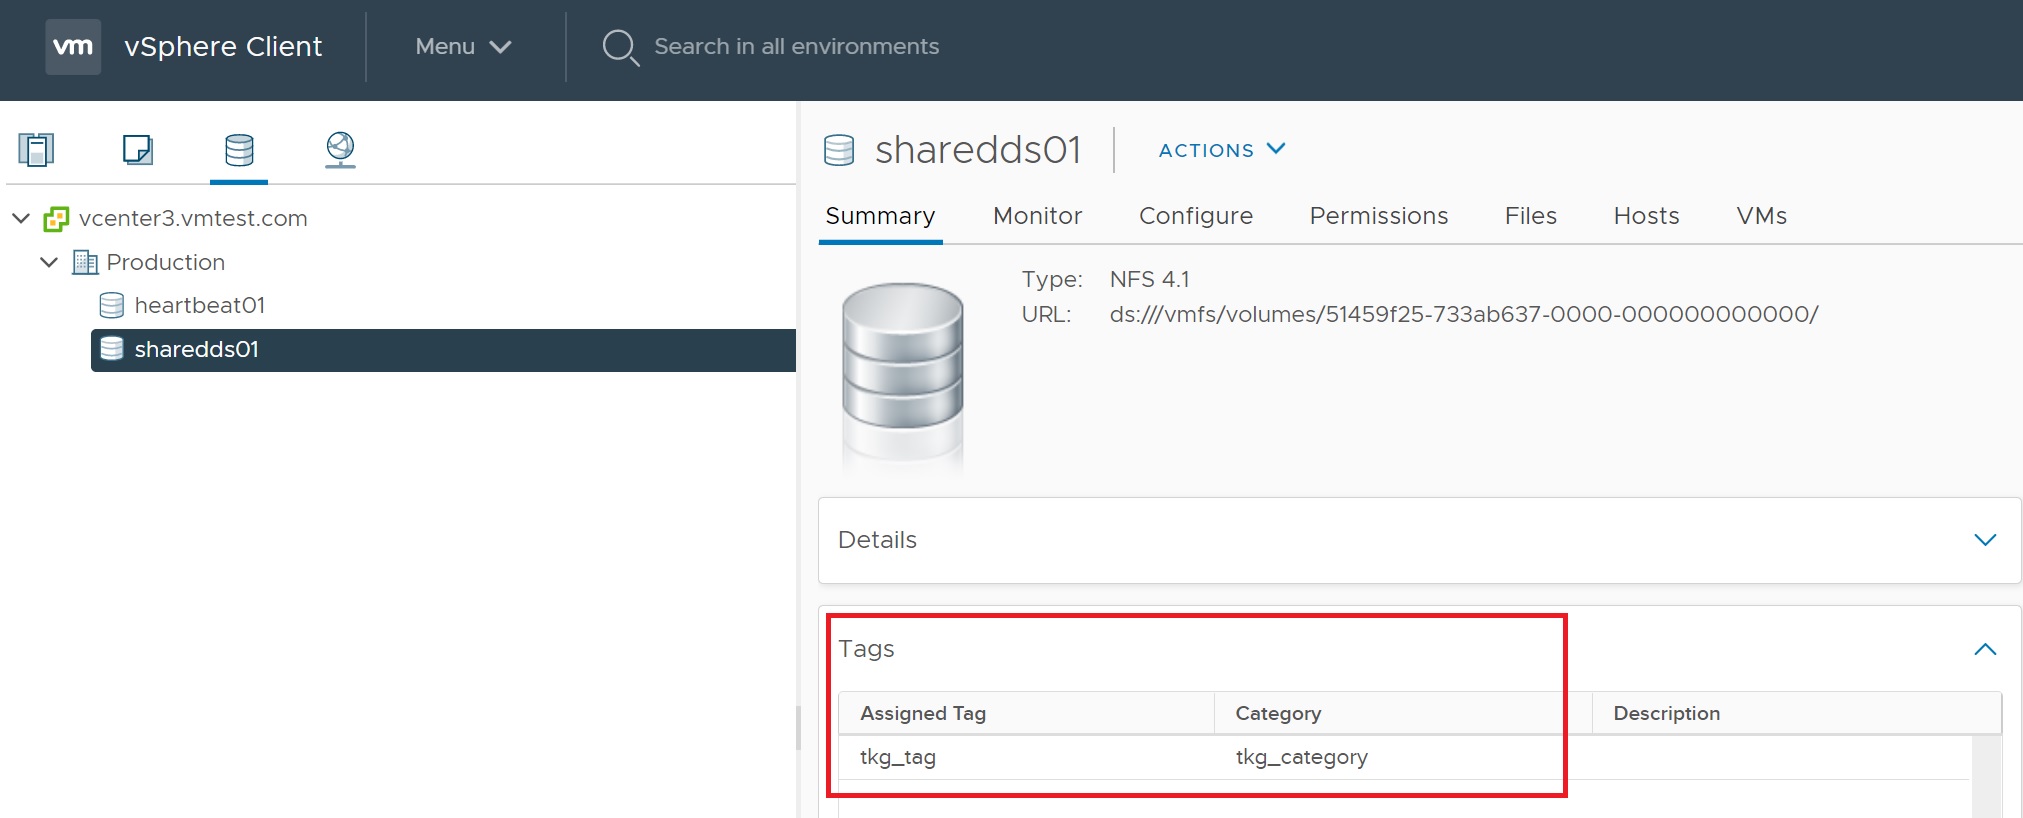The image size is (2023, 818).
Task: Collapse the Tags panel
Action: pos(1984,649)
